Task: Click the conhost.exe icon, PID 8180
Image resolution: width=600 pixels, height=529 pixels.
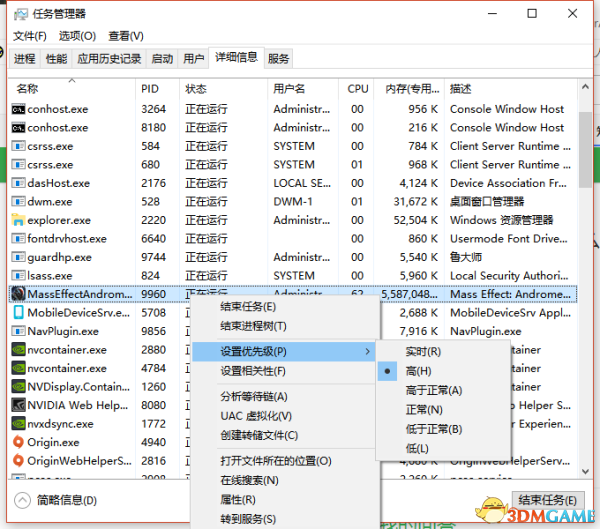Action: [18, 128]
